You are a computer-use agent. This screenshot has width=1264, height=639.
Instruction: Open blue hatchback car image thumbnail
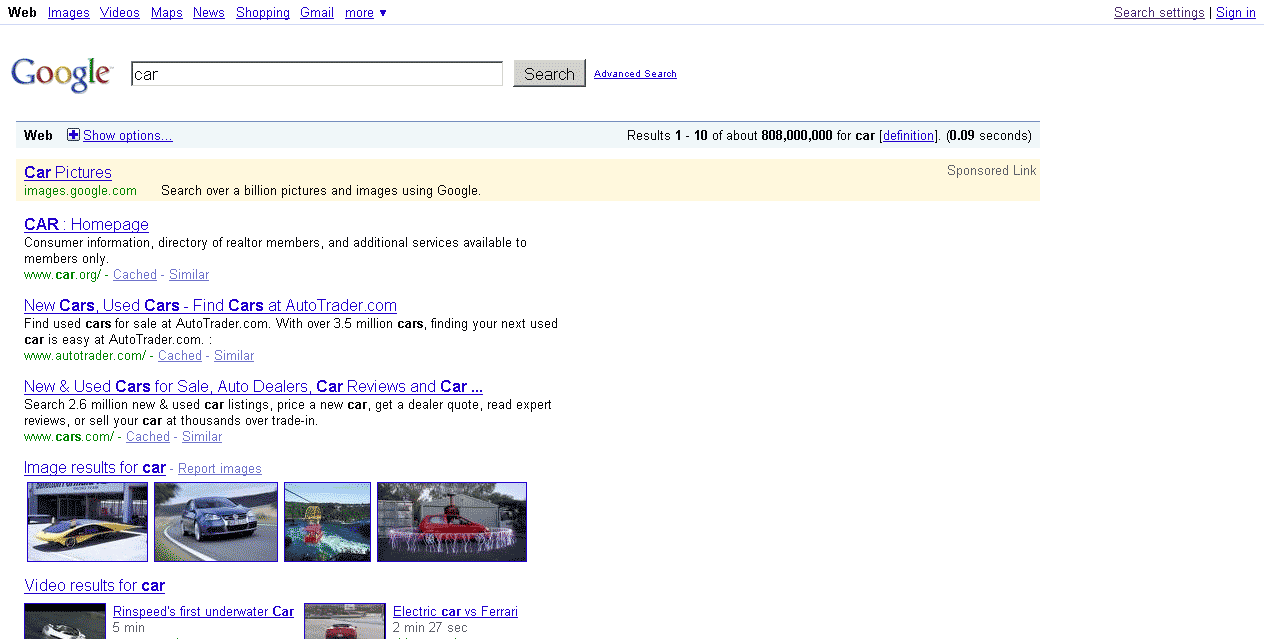(216, 522)
